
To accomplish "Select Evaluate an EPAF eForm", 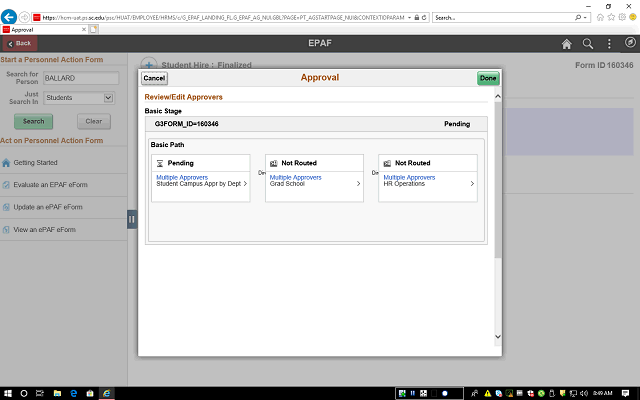I will coord(51,184).
